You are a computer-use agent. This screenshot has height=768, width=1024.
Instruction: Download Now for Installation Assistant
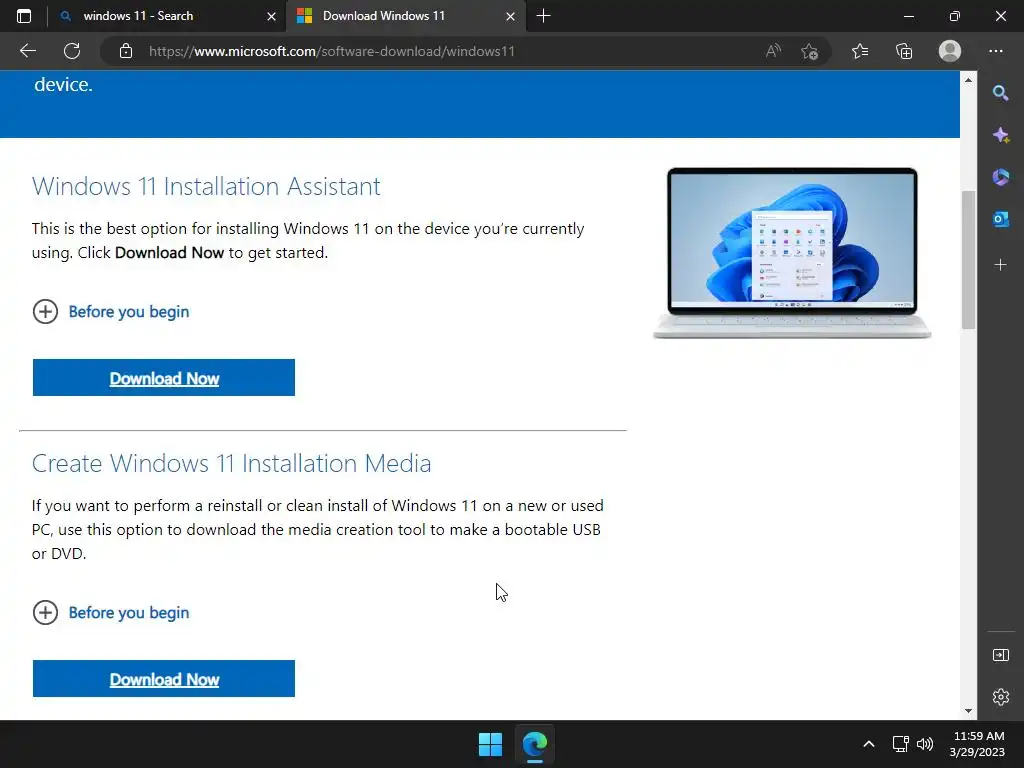164,377
